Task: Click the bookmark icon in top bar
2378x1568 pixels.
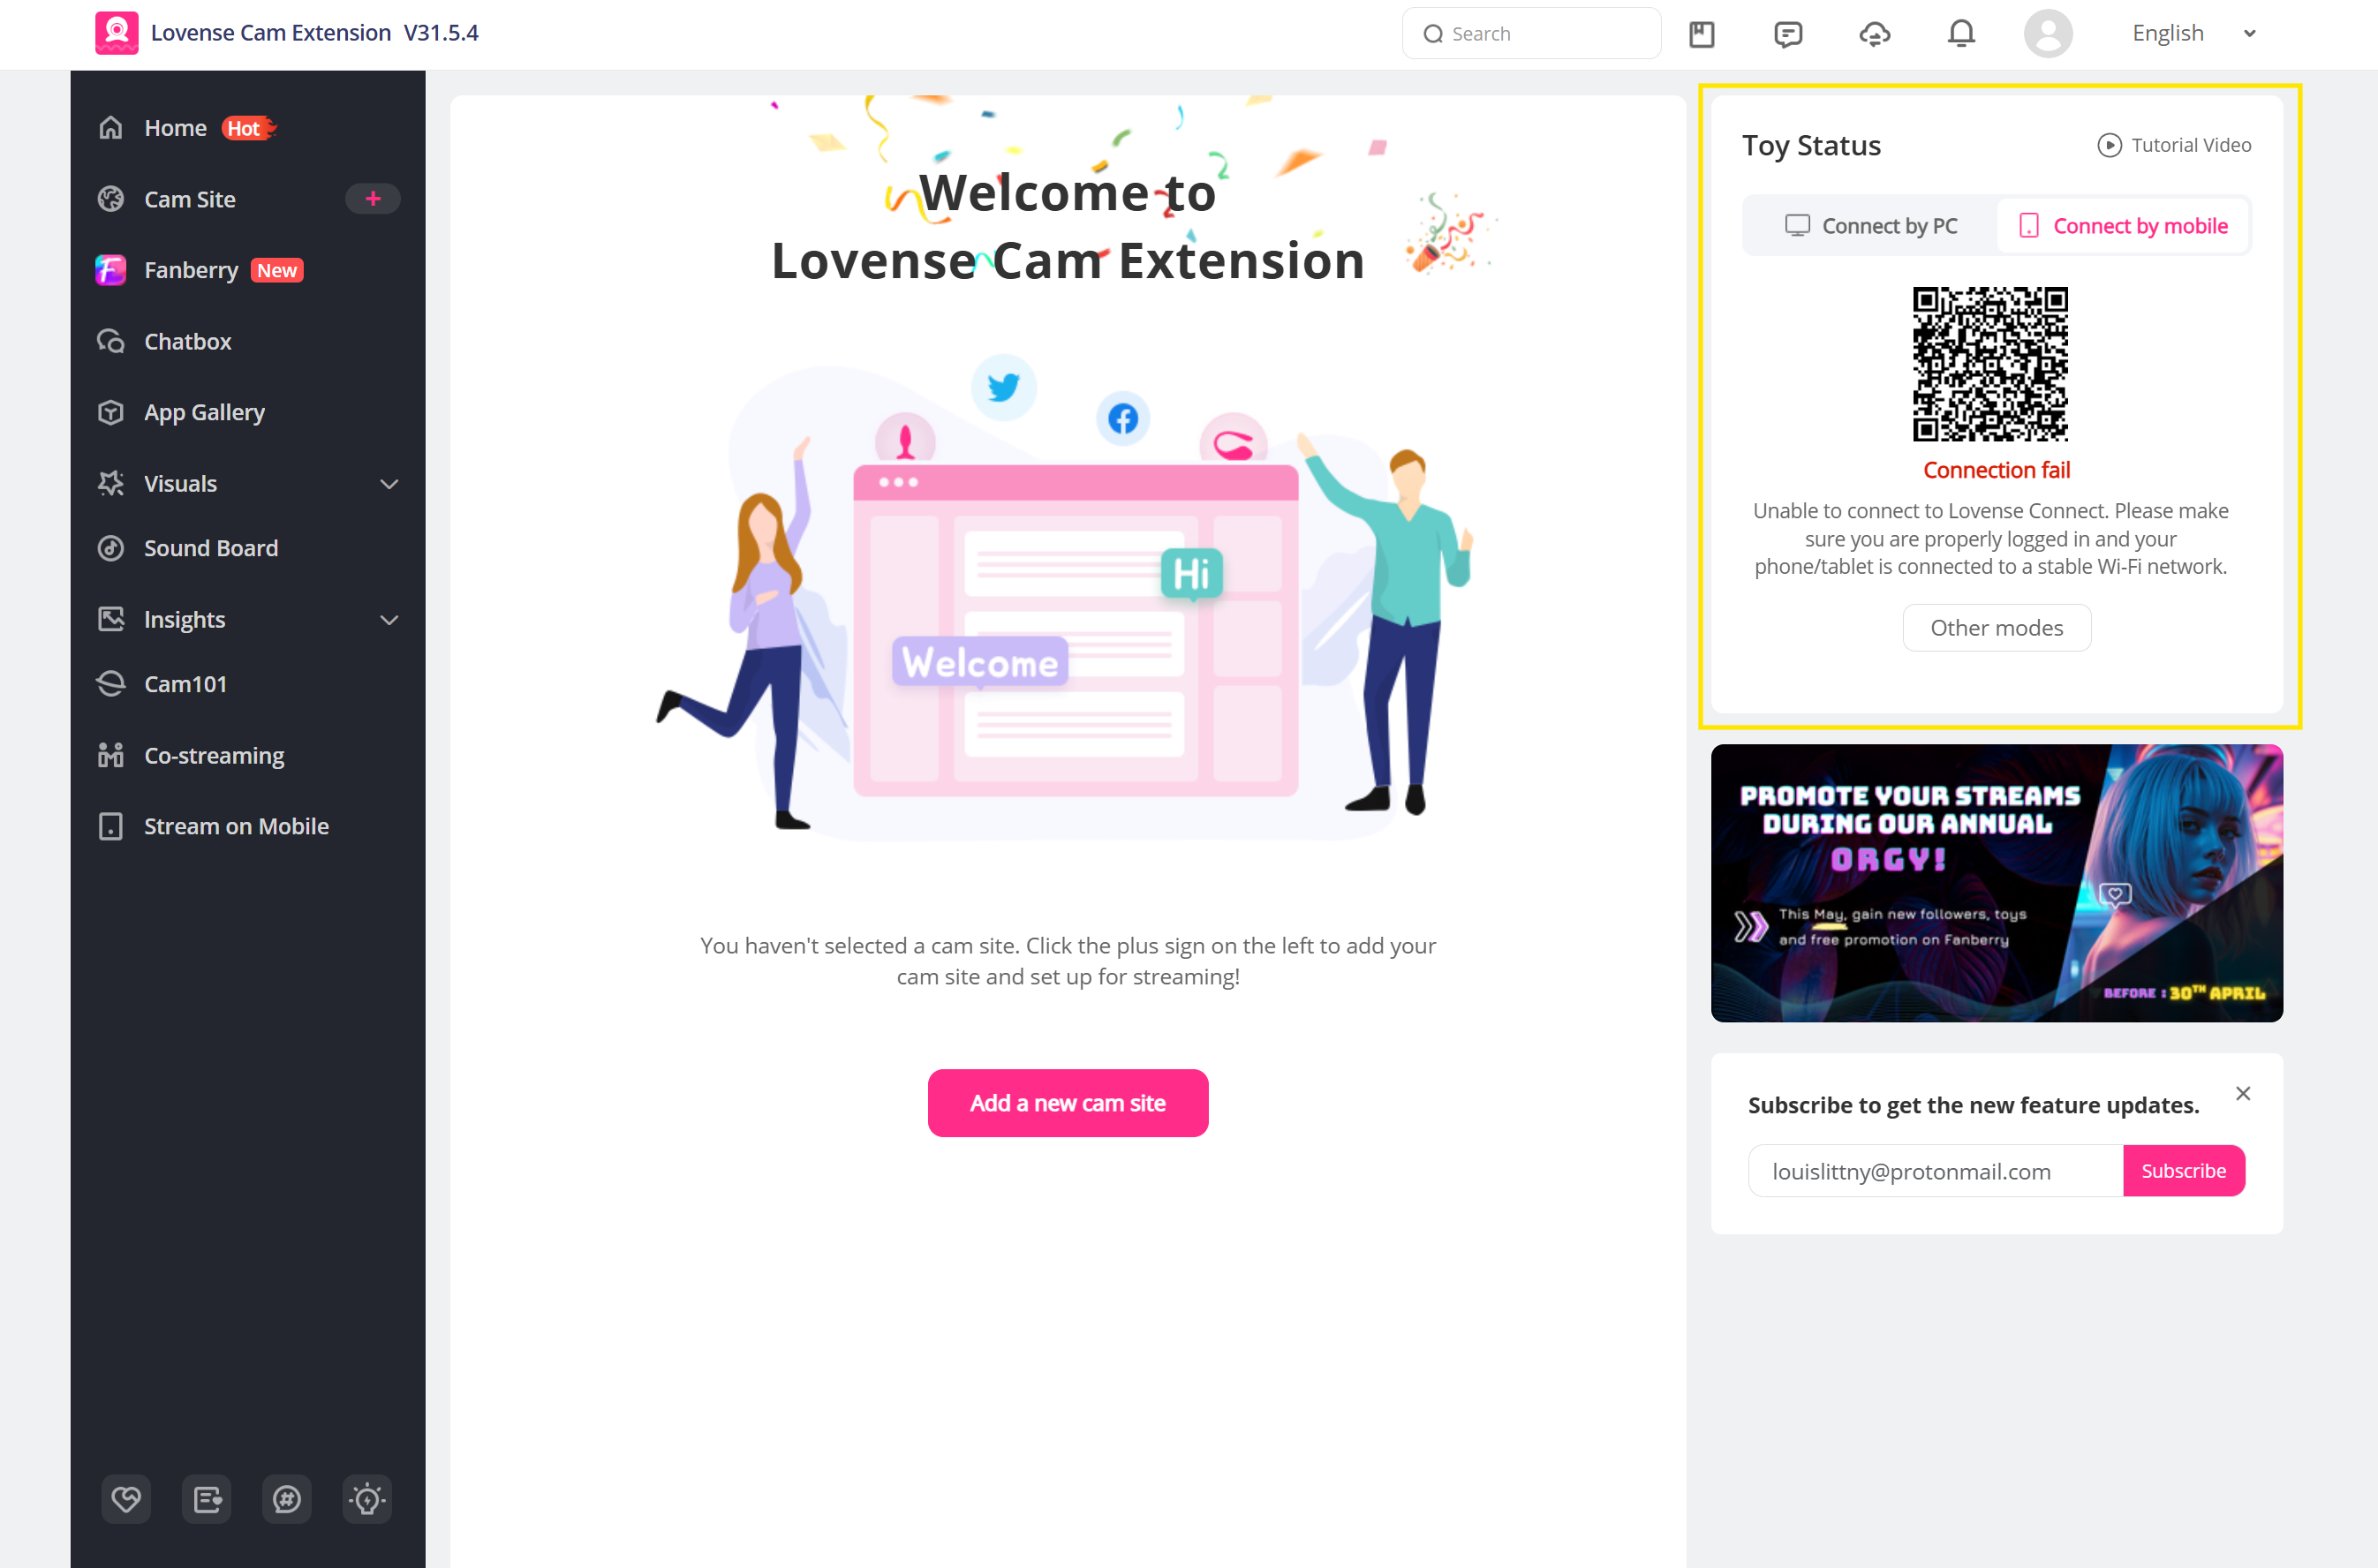Action: pyautogui.click(x=1701, y=34)
